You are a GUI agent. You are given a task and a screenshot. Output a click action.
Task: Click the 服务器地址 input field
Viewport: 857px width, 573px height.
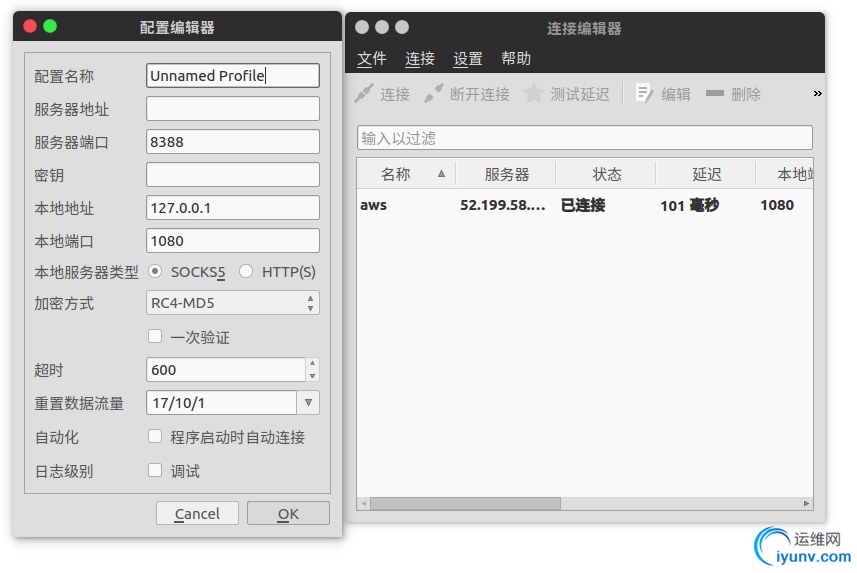[233, 108]
